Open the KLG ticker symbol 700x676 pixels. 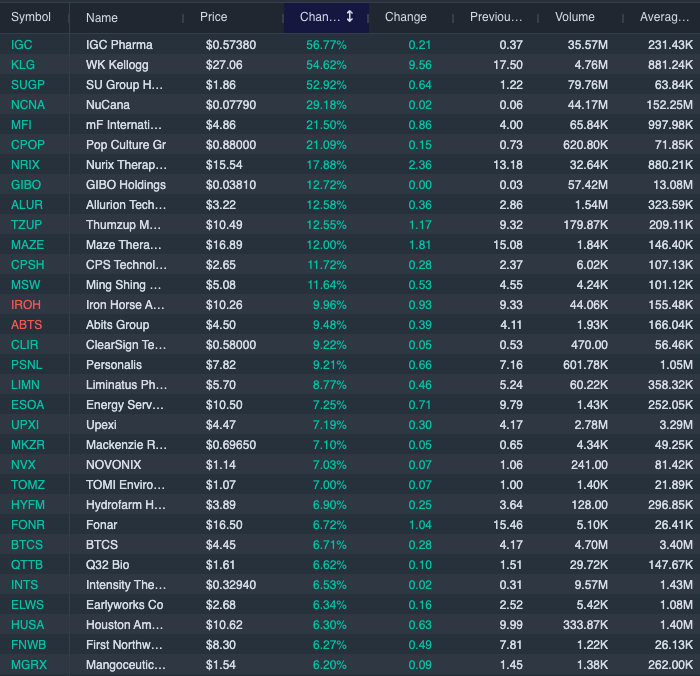pos(23,65)
